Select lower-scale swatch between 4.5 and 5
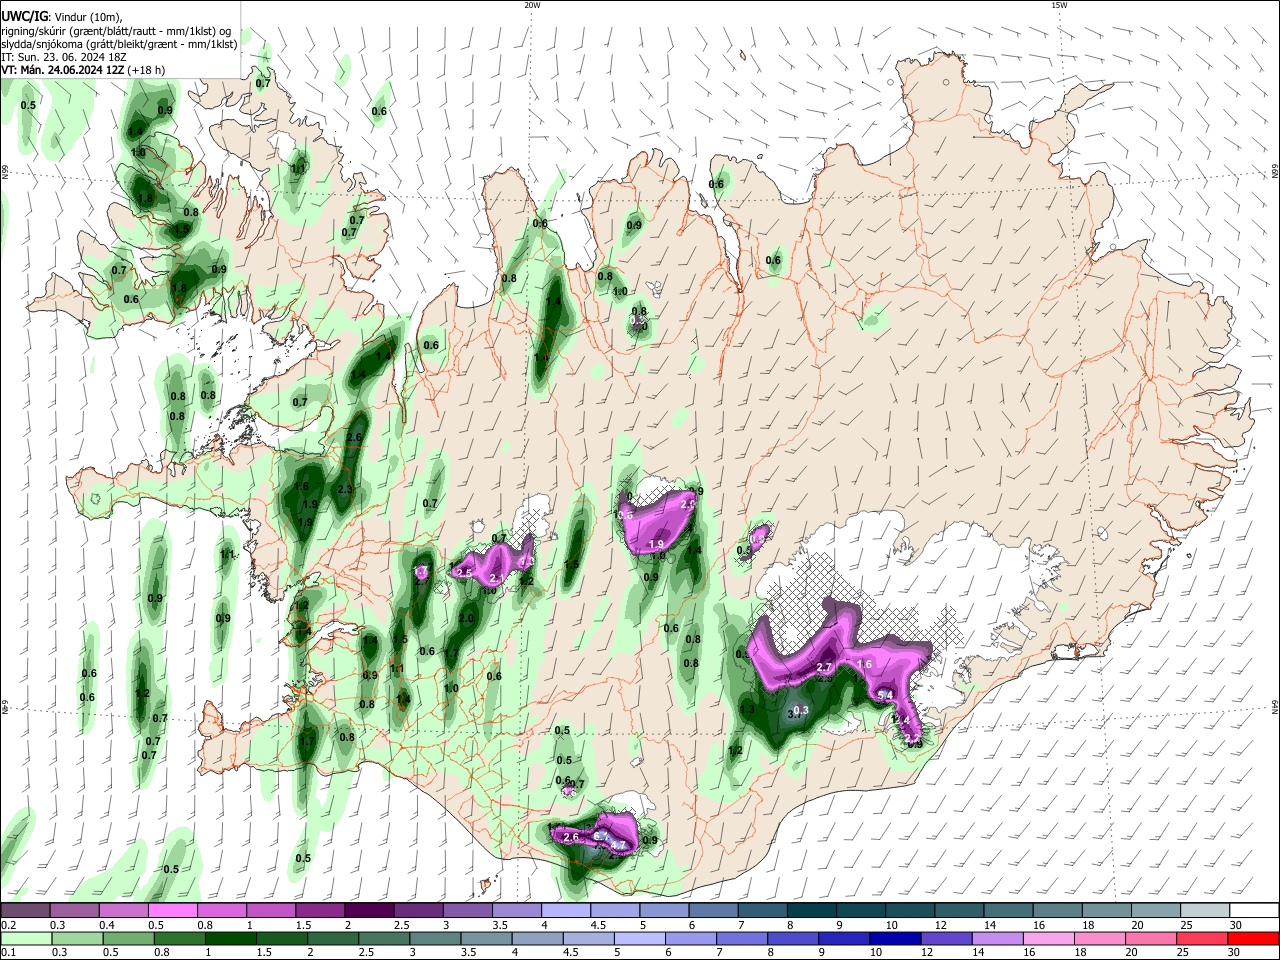1280x960 pixels. click(589, 938)
